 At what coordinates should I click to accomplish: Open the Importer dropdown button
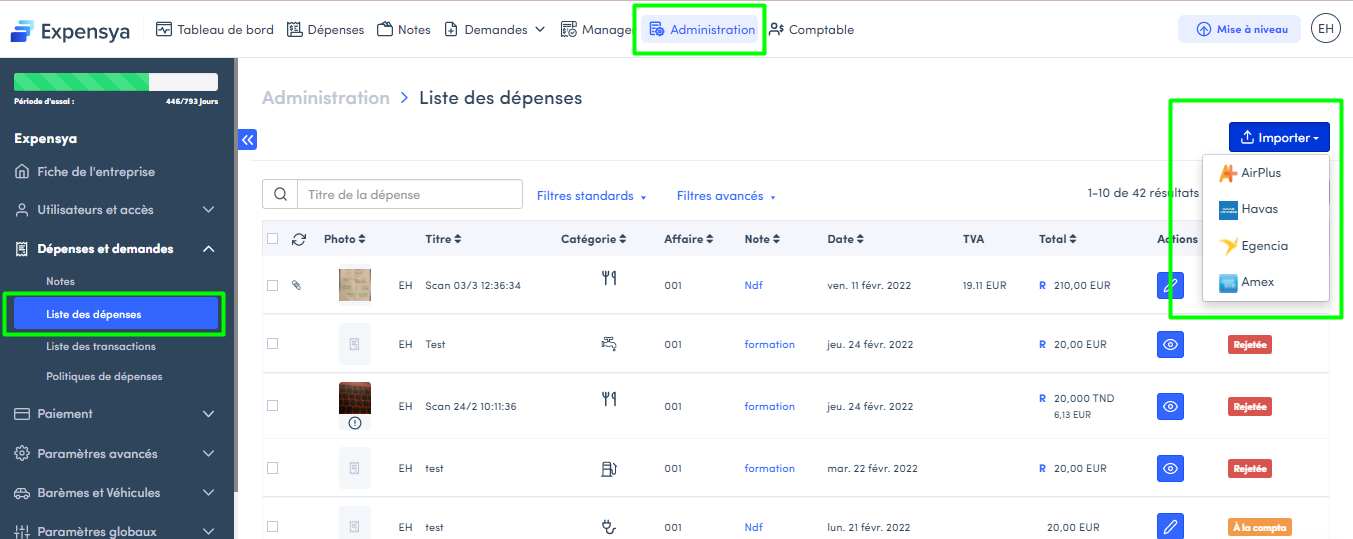point(1279,138)
